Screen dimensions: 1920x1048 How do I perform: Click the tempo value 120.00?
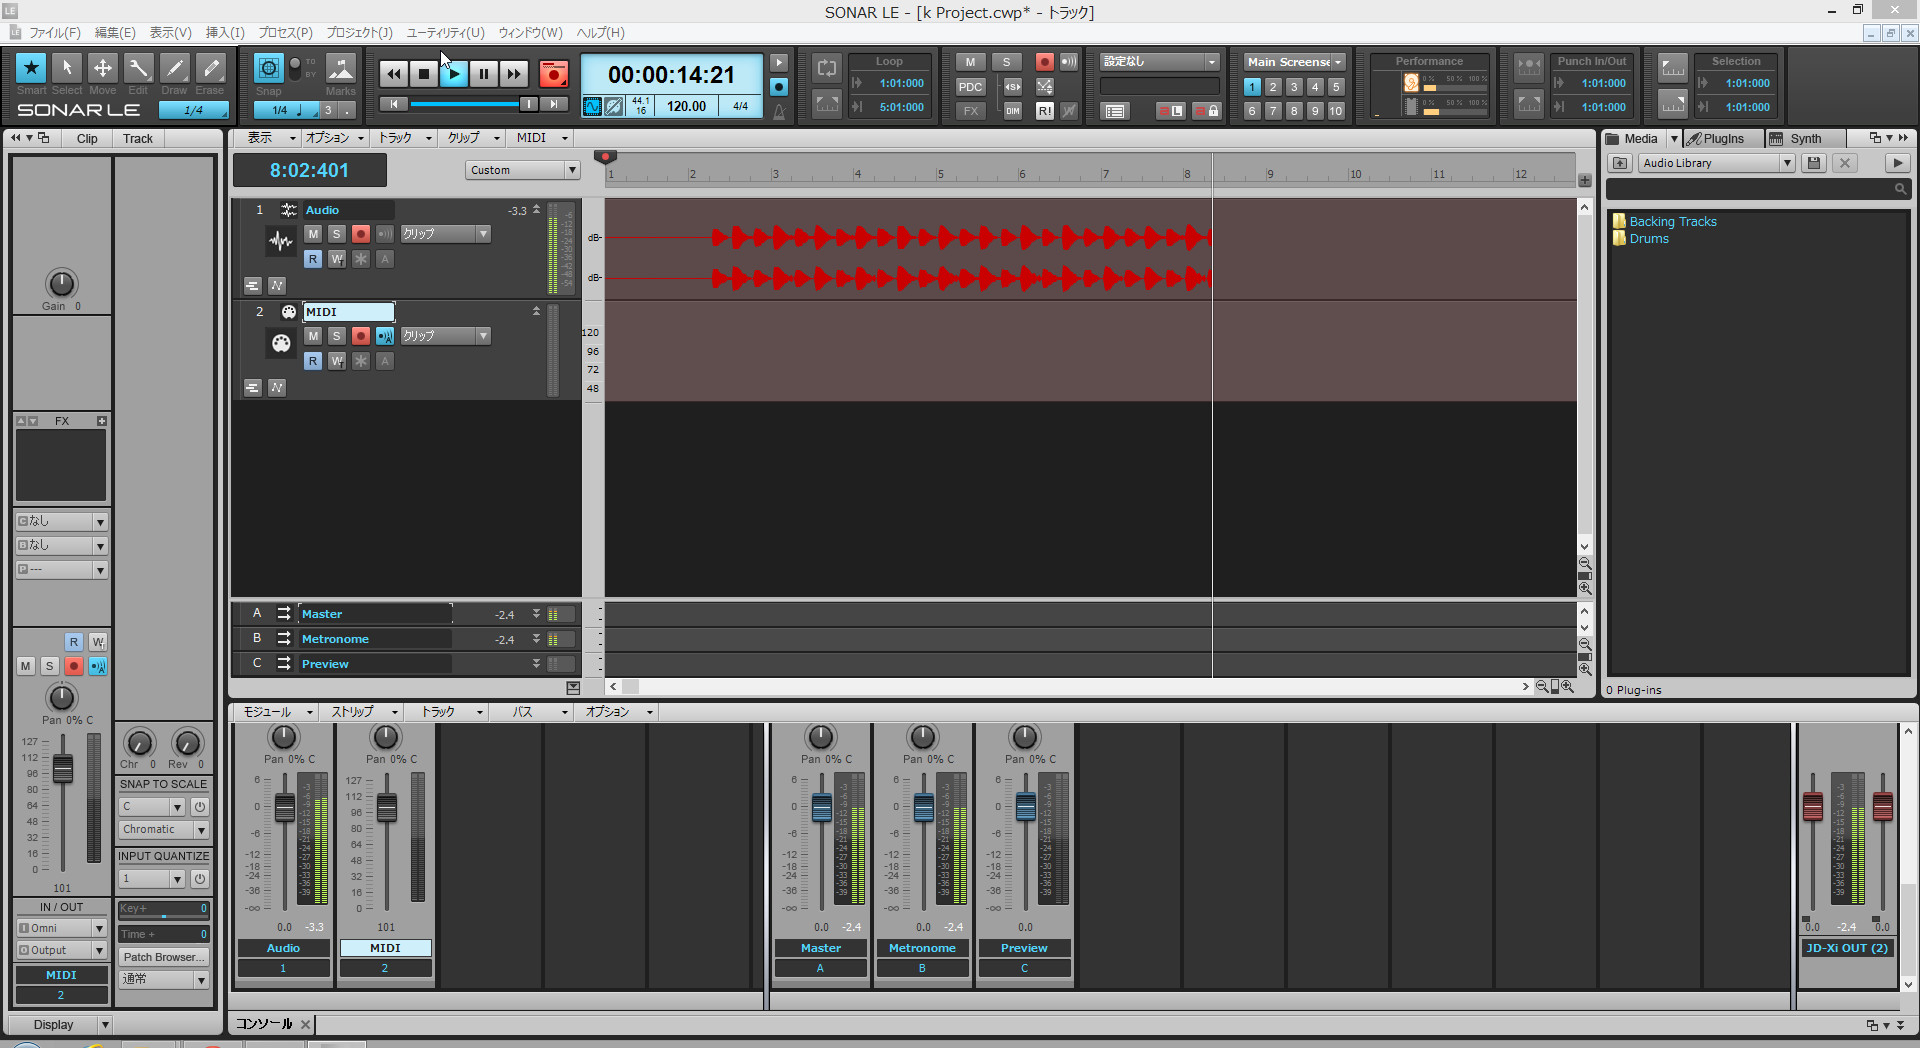pyautogui.click(x=686, y=106)
